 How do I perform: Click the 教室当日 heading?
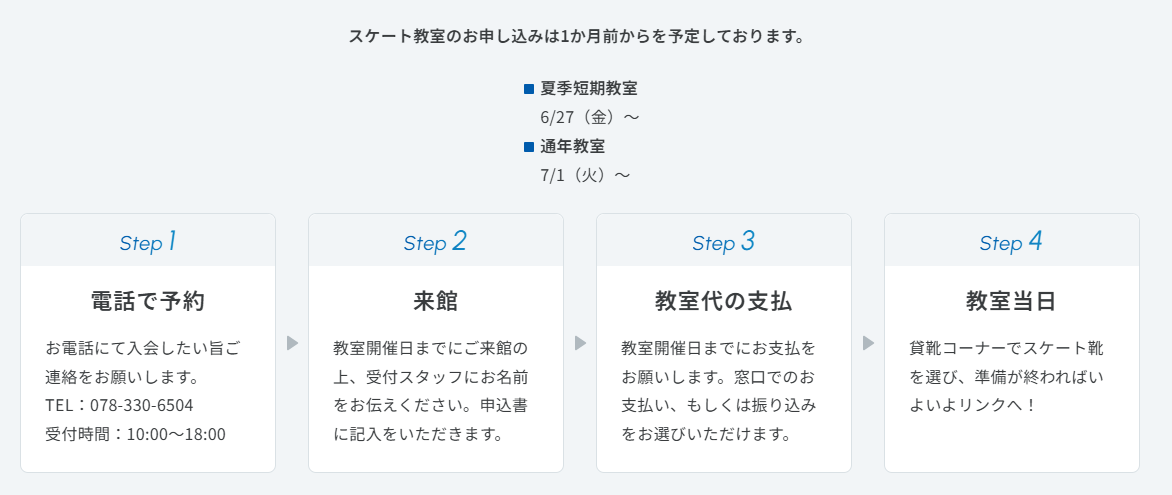coord(1011,301)
